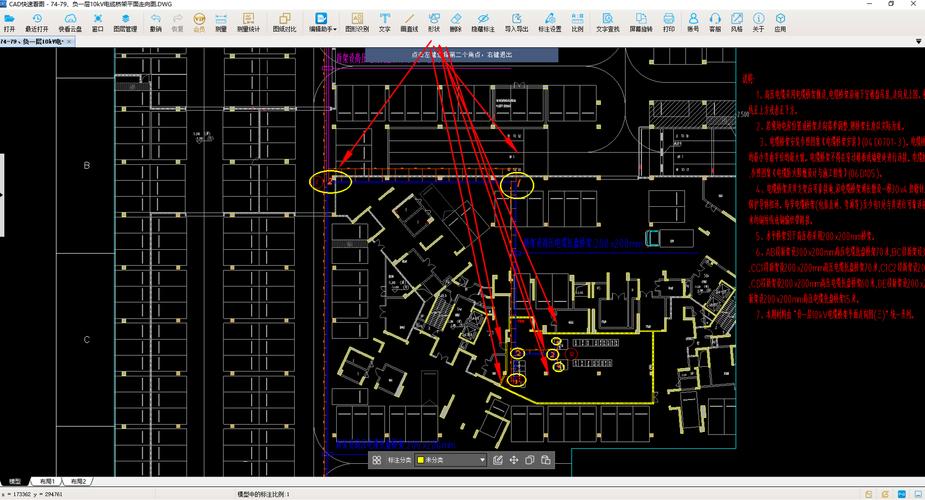925x500 pixels.
Task: Open 客服 customer service
Action: click(715, 22)
